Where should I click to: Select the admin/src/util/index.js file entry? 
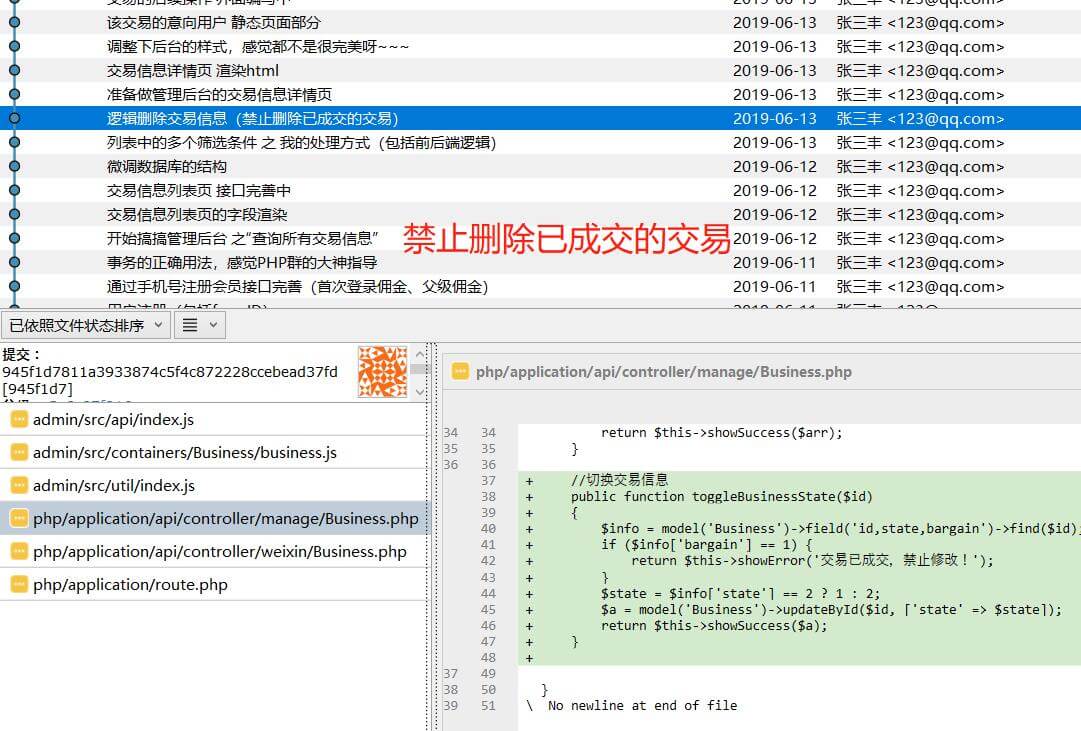click(113, 486)
